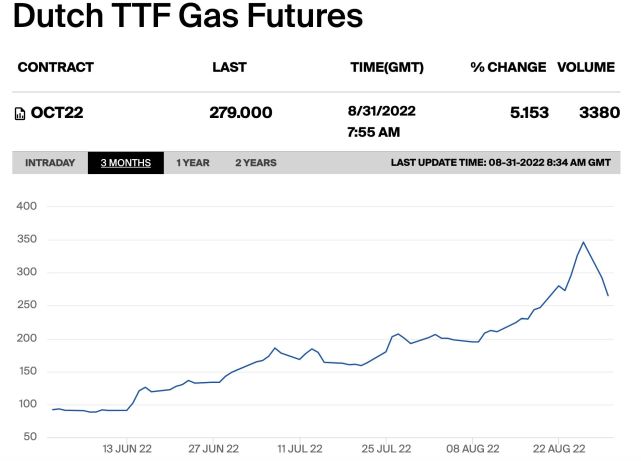Click the VOLUME column header
This screenshot has height=461, width=641.
pyautogui.click(x=586, y=67)
